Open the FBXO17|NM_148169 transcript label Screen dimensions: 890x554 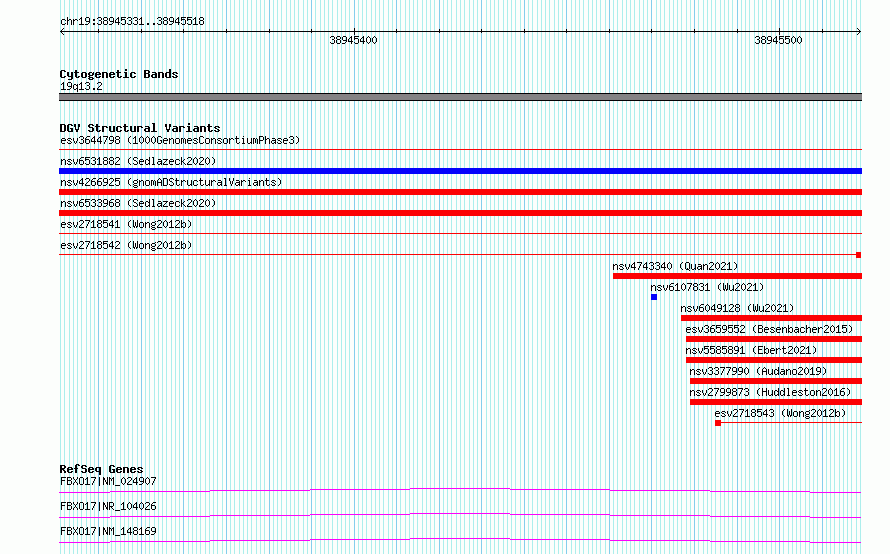[108, 531]
